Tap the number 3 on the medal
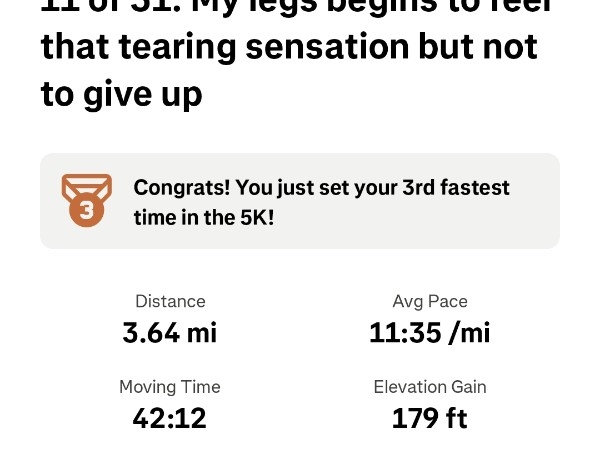The width and height of the screenshot is (600, 450). pyautogui.click(x=86, y=210)
